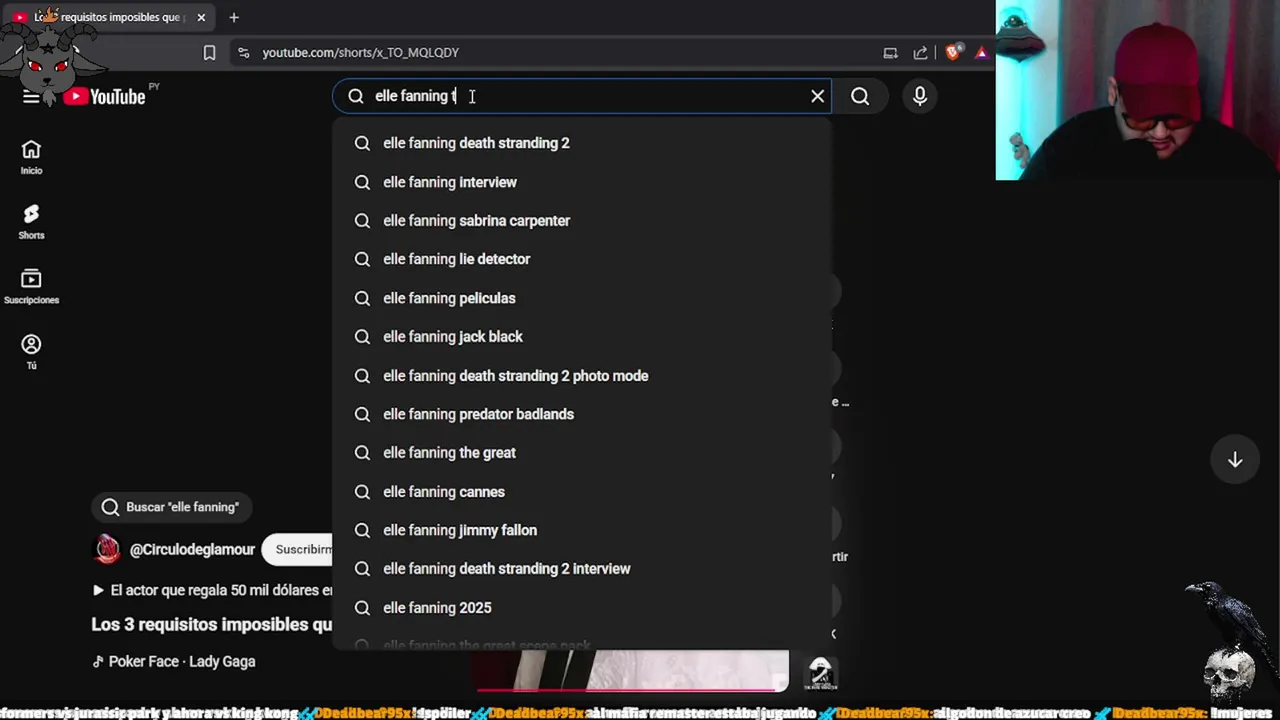Open Brave Rewards triangle icon
This screenshot has width=1280, height=720.
pyautogui.click(x=982, y=53)
